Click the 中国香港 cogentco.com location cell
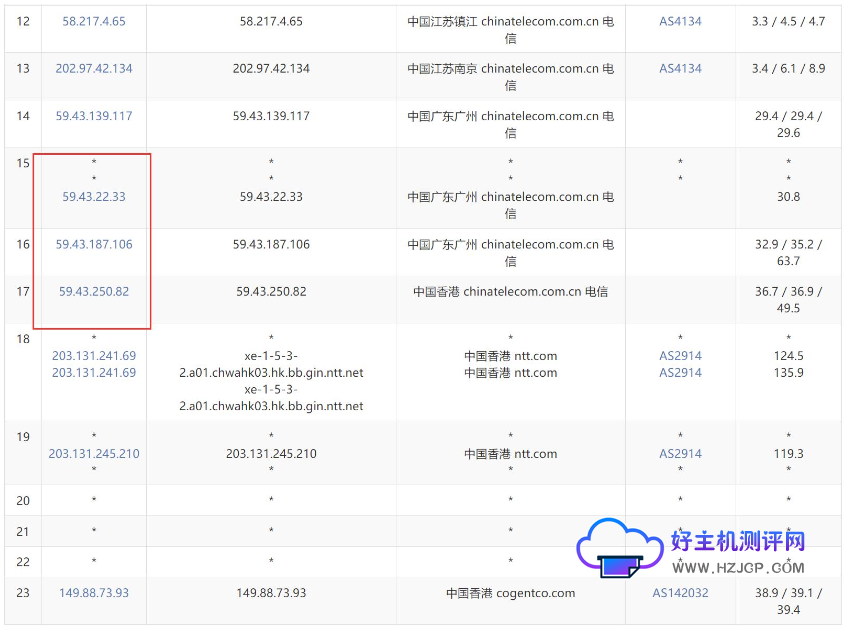This screenshot has height=628, width=846. pos(510,593)
